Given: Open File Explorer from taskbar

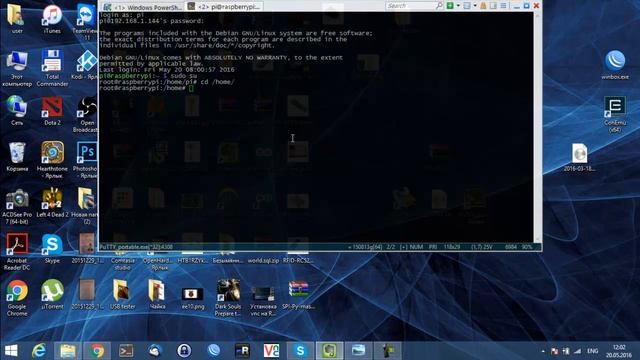Looking at the screenshot, I should (68, 351).
